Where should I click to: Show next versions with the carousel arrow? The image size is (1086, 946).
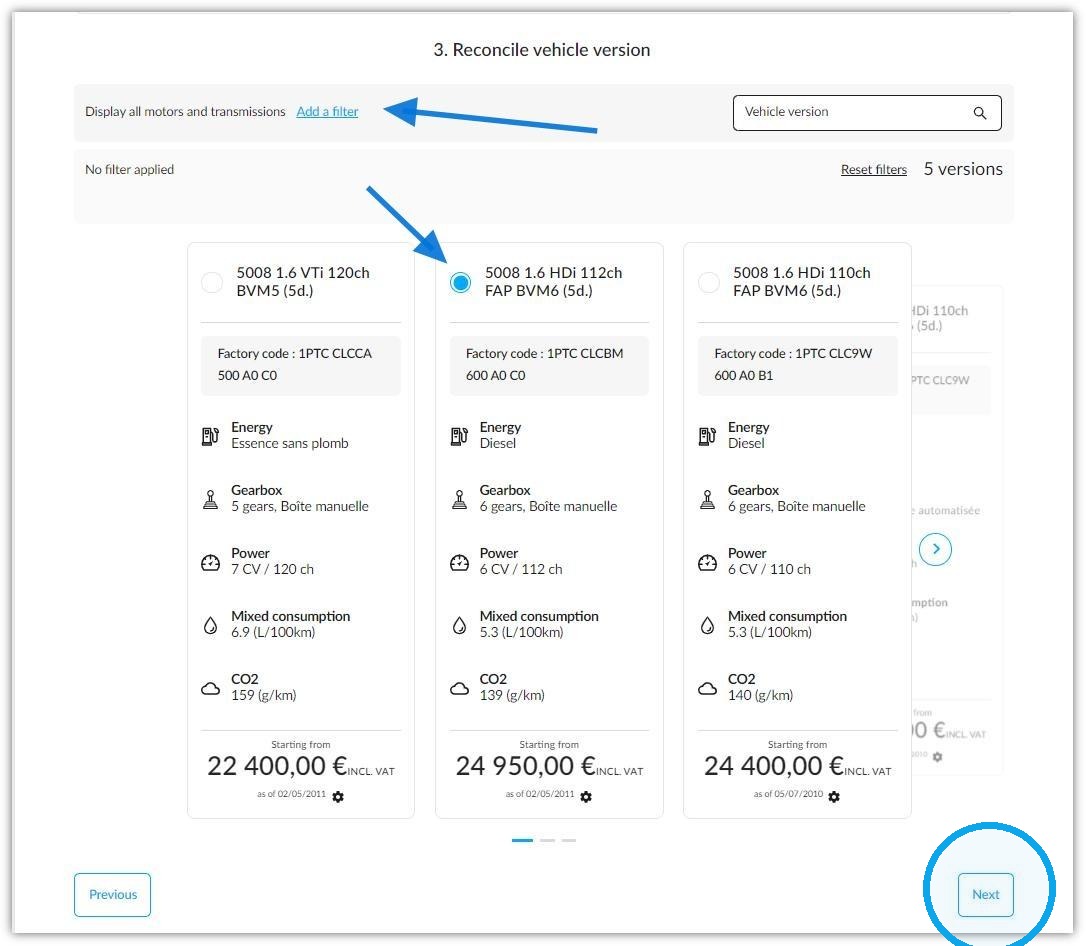tap(935, 549)
